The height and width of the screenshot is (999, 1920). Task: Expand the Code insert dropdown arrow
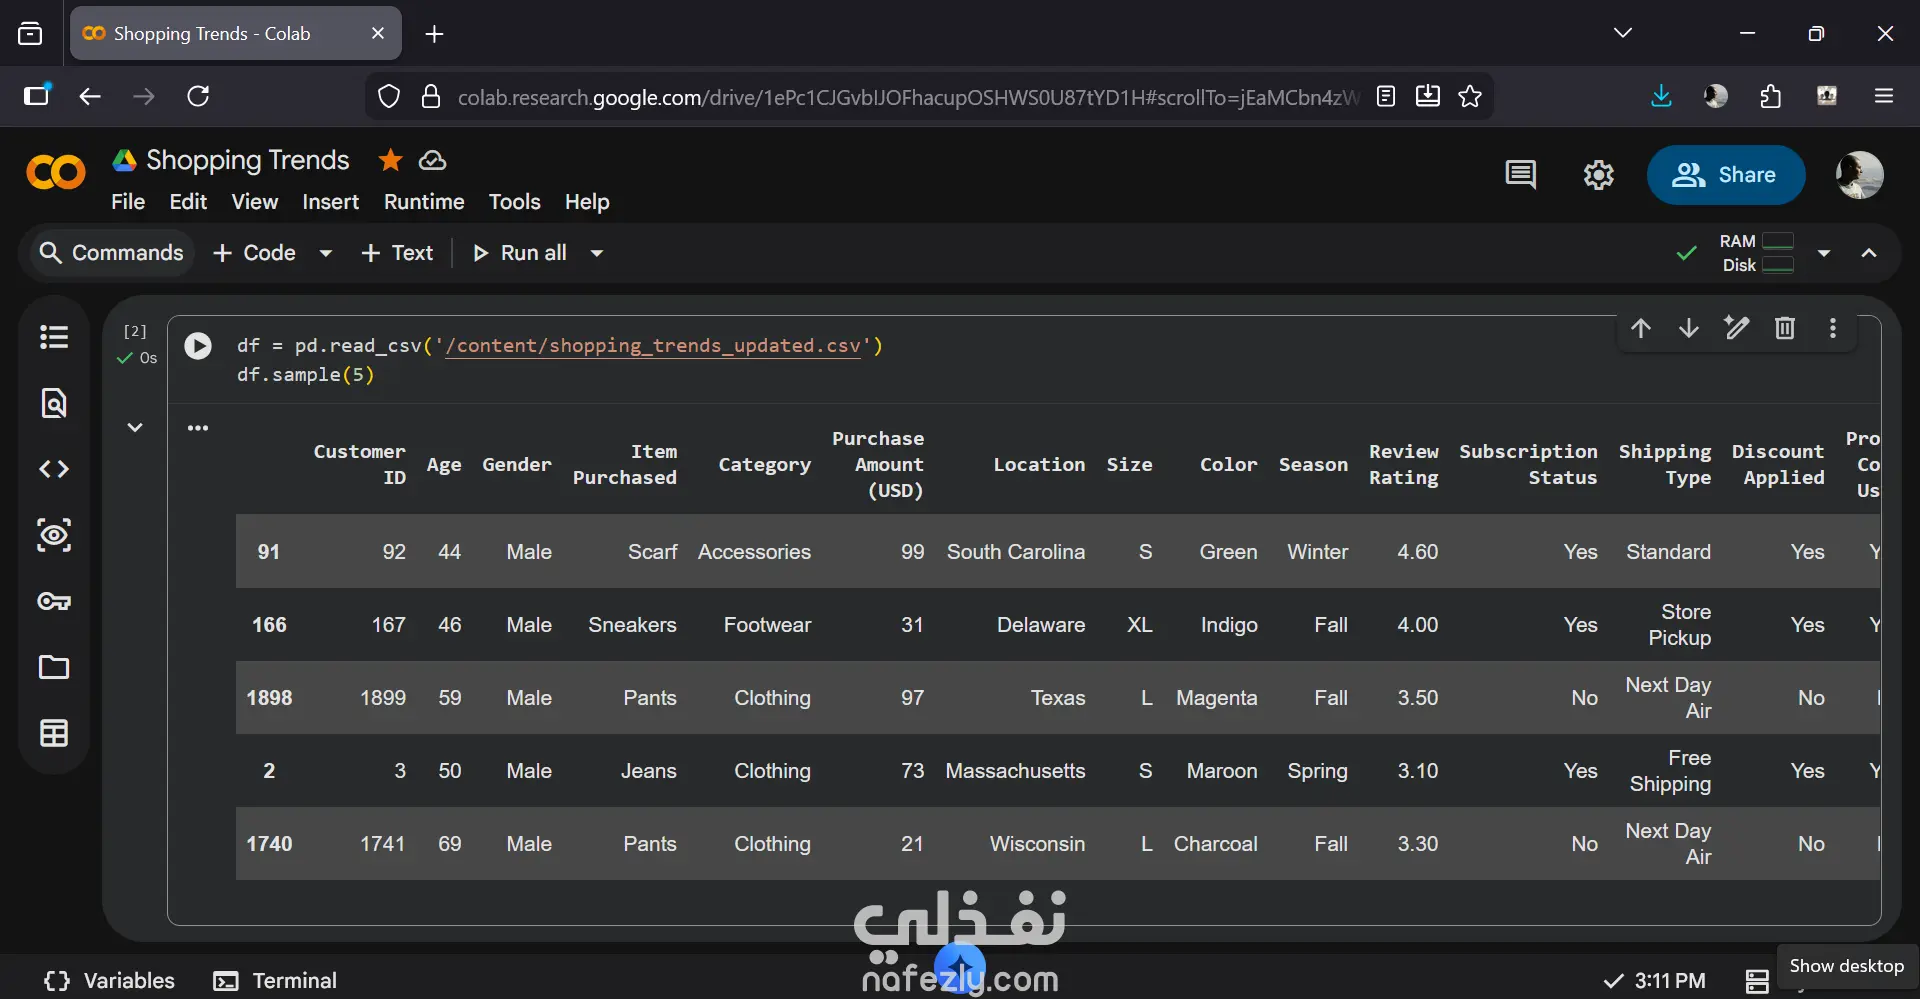point(325,253)
